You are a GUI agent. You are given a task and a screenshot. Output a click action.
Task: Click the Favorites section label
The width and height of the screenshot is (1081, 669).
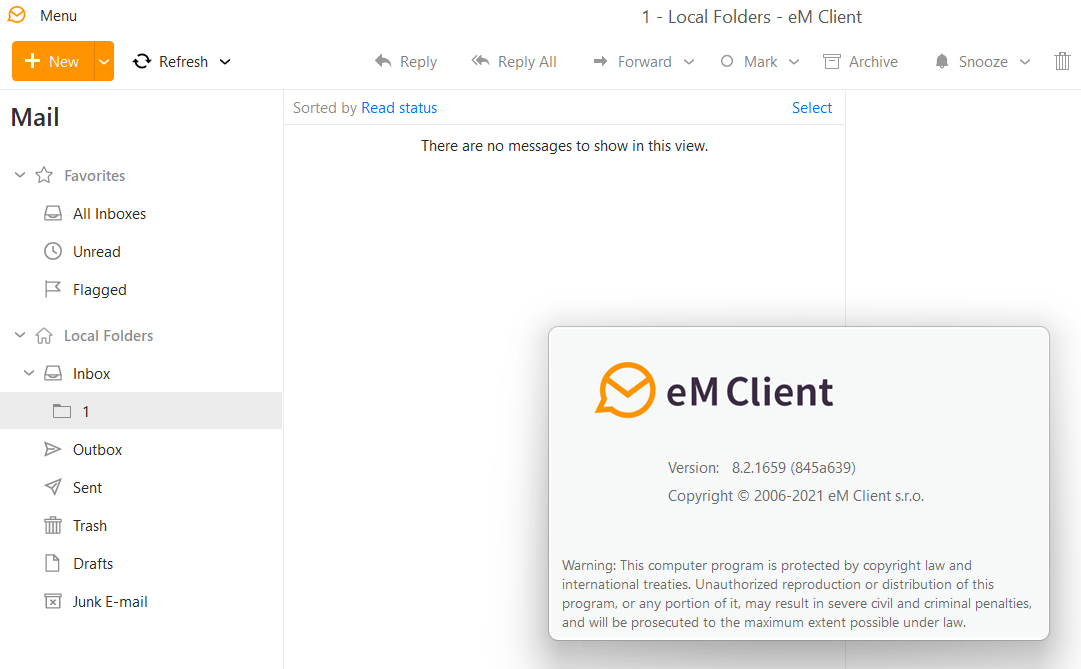coord(94,176)
